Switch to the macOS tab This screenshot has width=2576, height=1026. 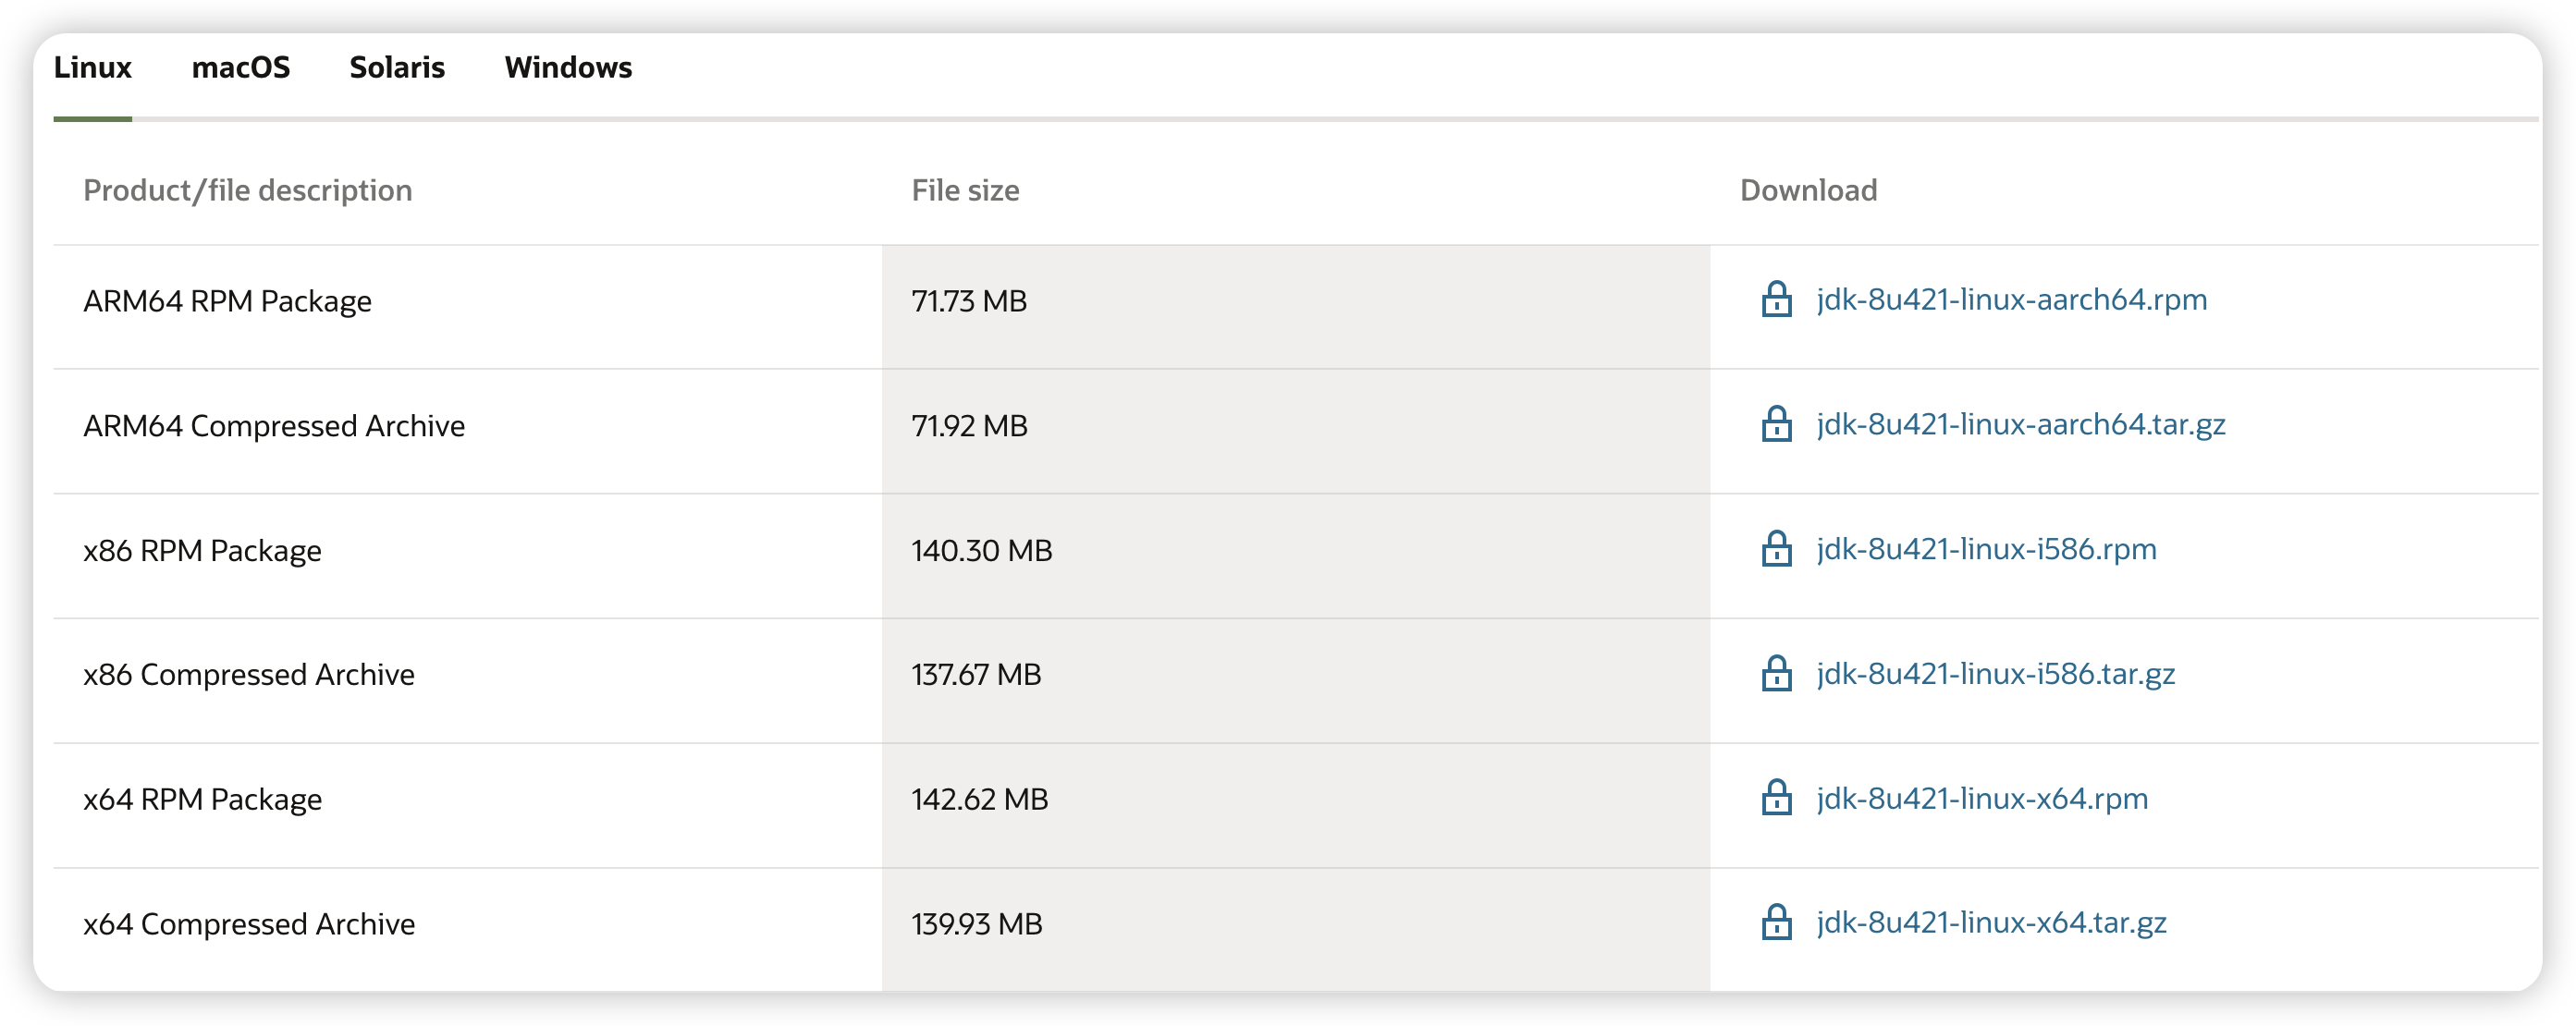pos(240,68)
